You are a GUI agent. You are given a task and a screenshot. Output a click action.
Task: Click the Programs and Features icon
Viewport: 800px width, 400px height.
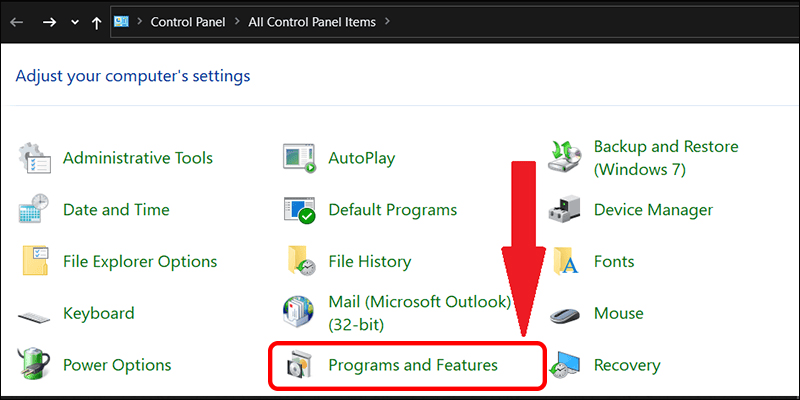click(x=300, y=365)
